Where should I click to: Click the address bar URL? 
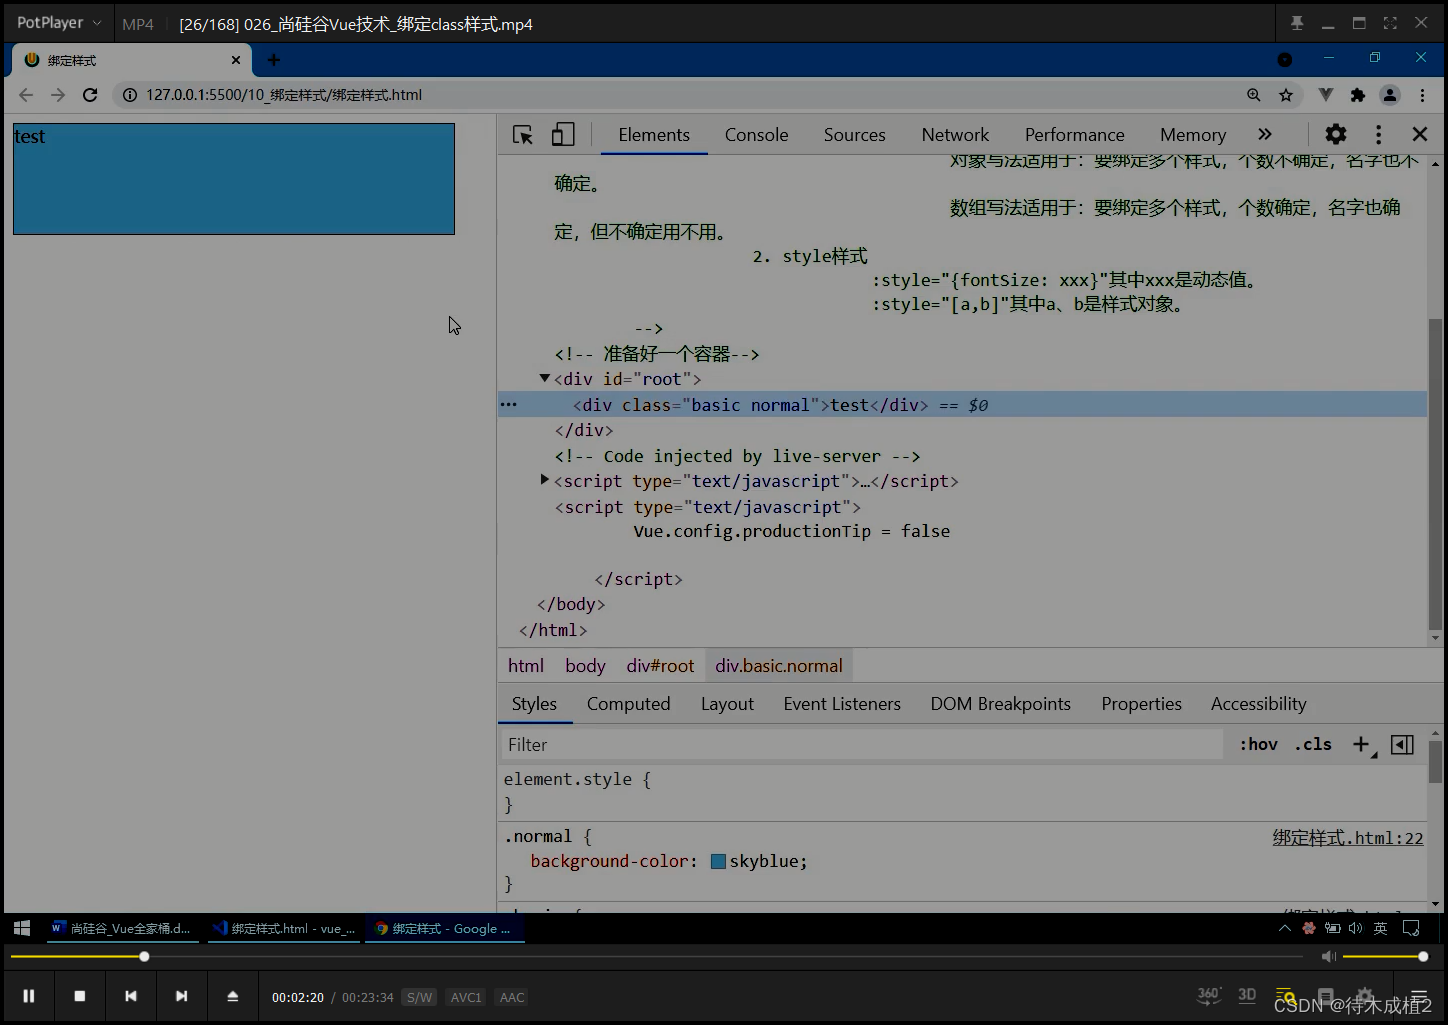[284, 95]
